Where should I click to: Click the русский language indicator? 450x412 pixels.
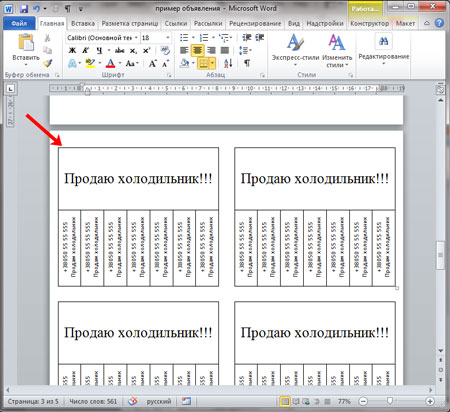click(159, 401)
